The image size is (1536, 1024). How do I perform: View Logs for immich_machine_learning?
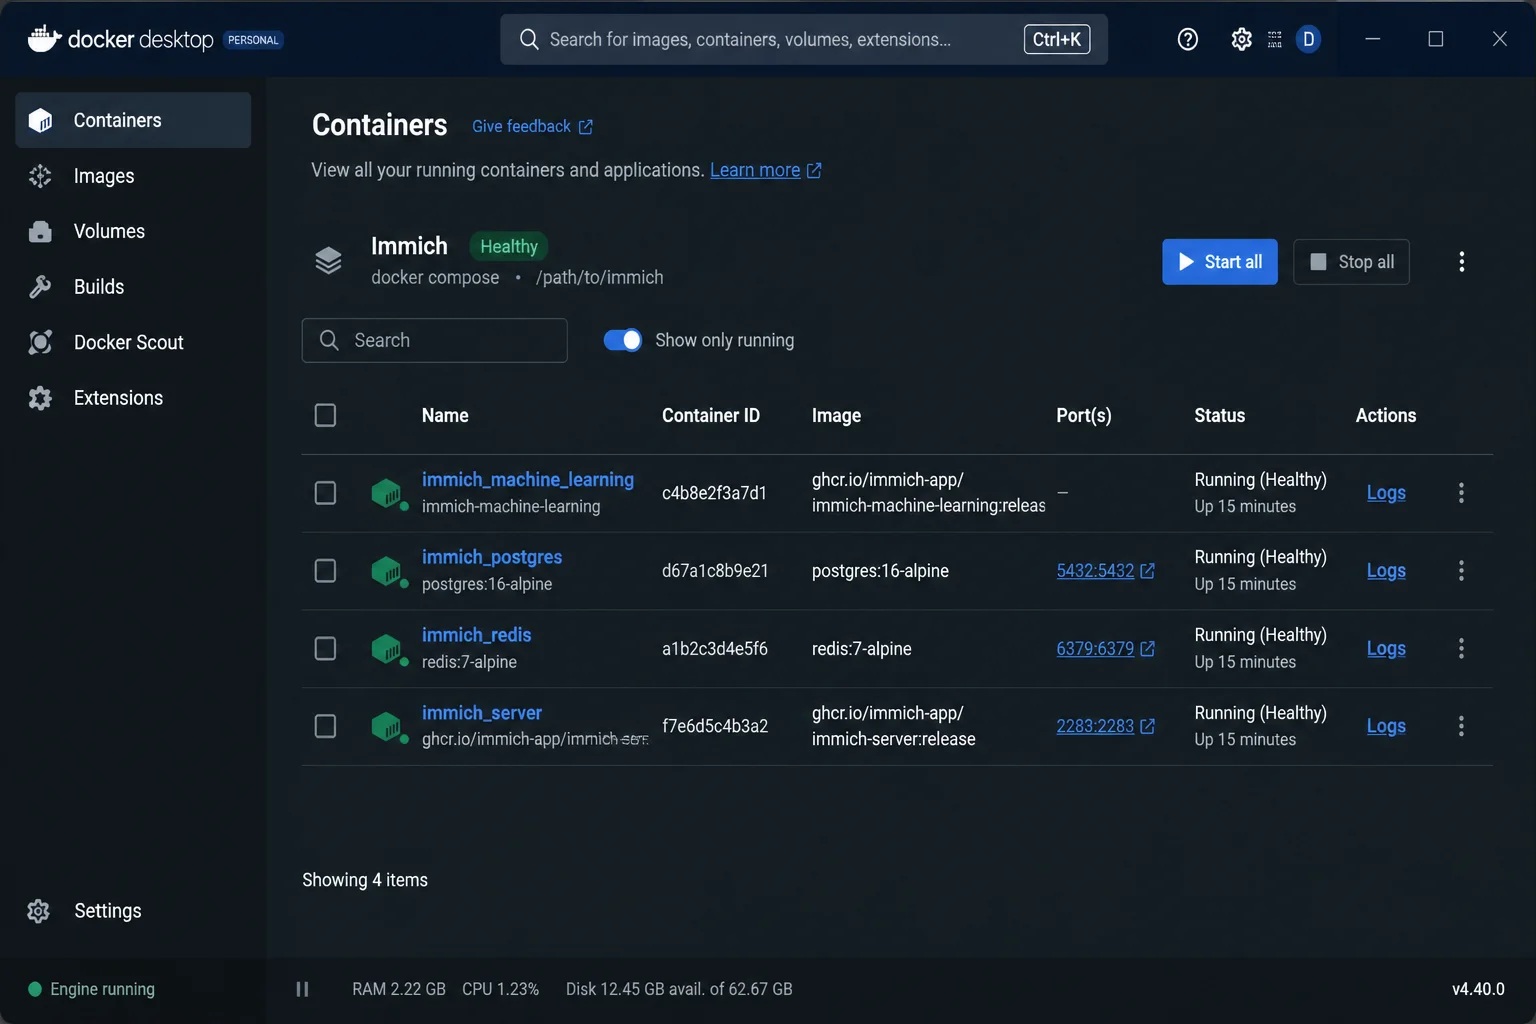1386,493
